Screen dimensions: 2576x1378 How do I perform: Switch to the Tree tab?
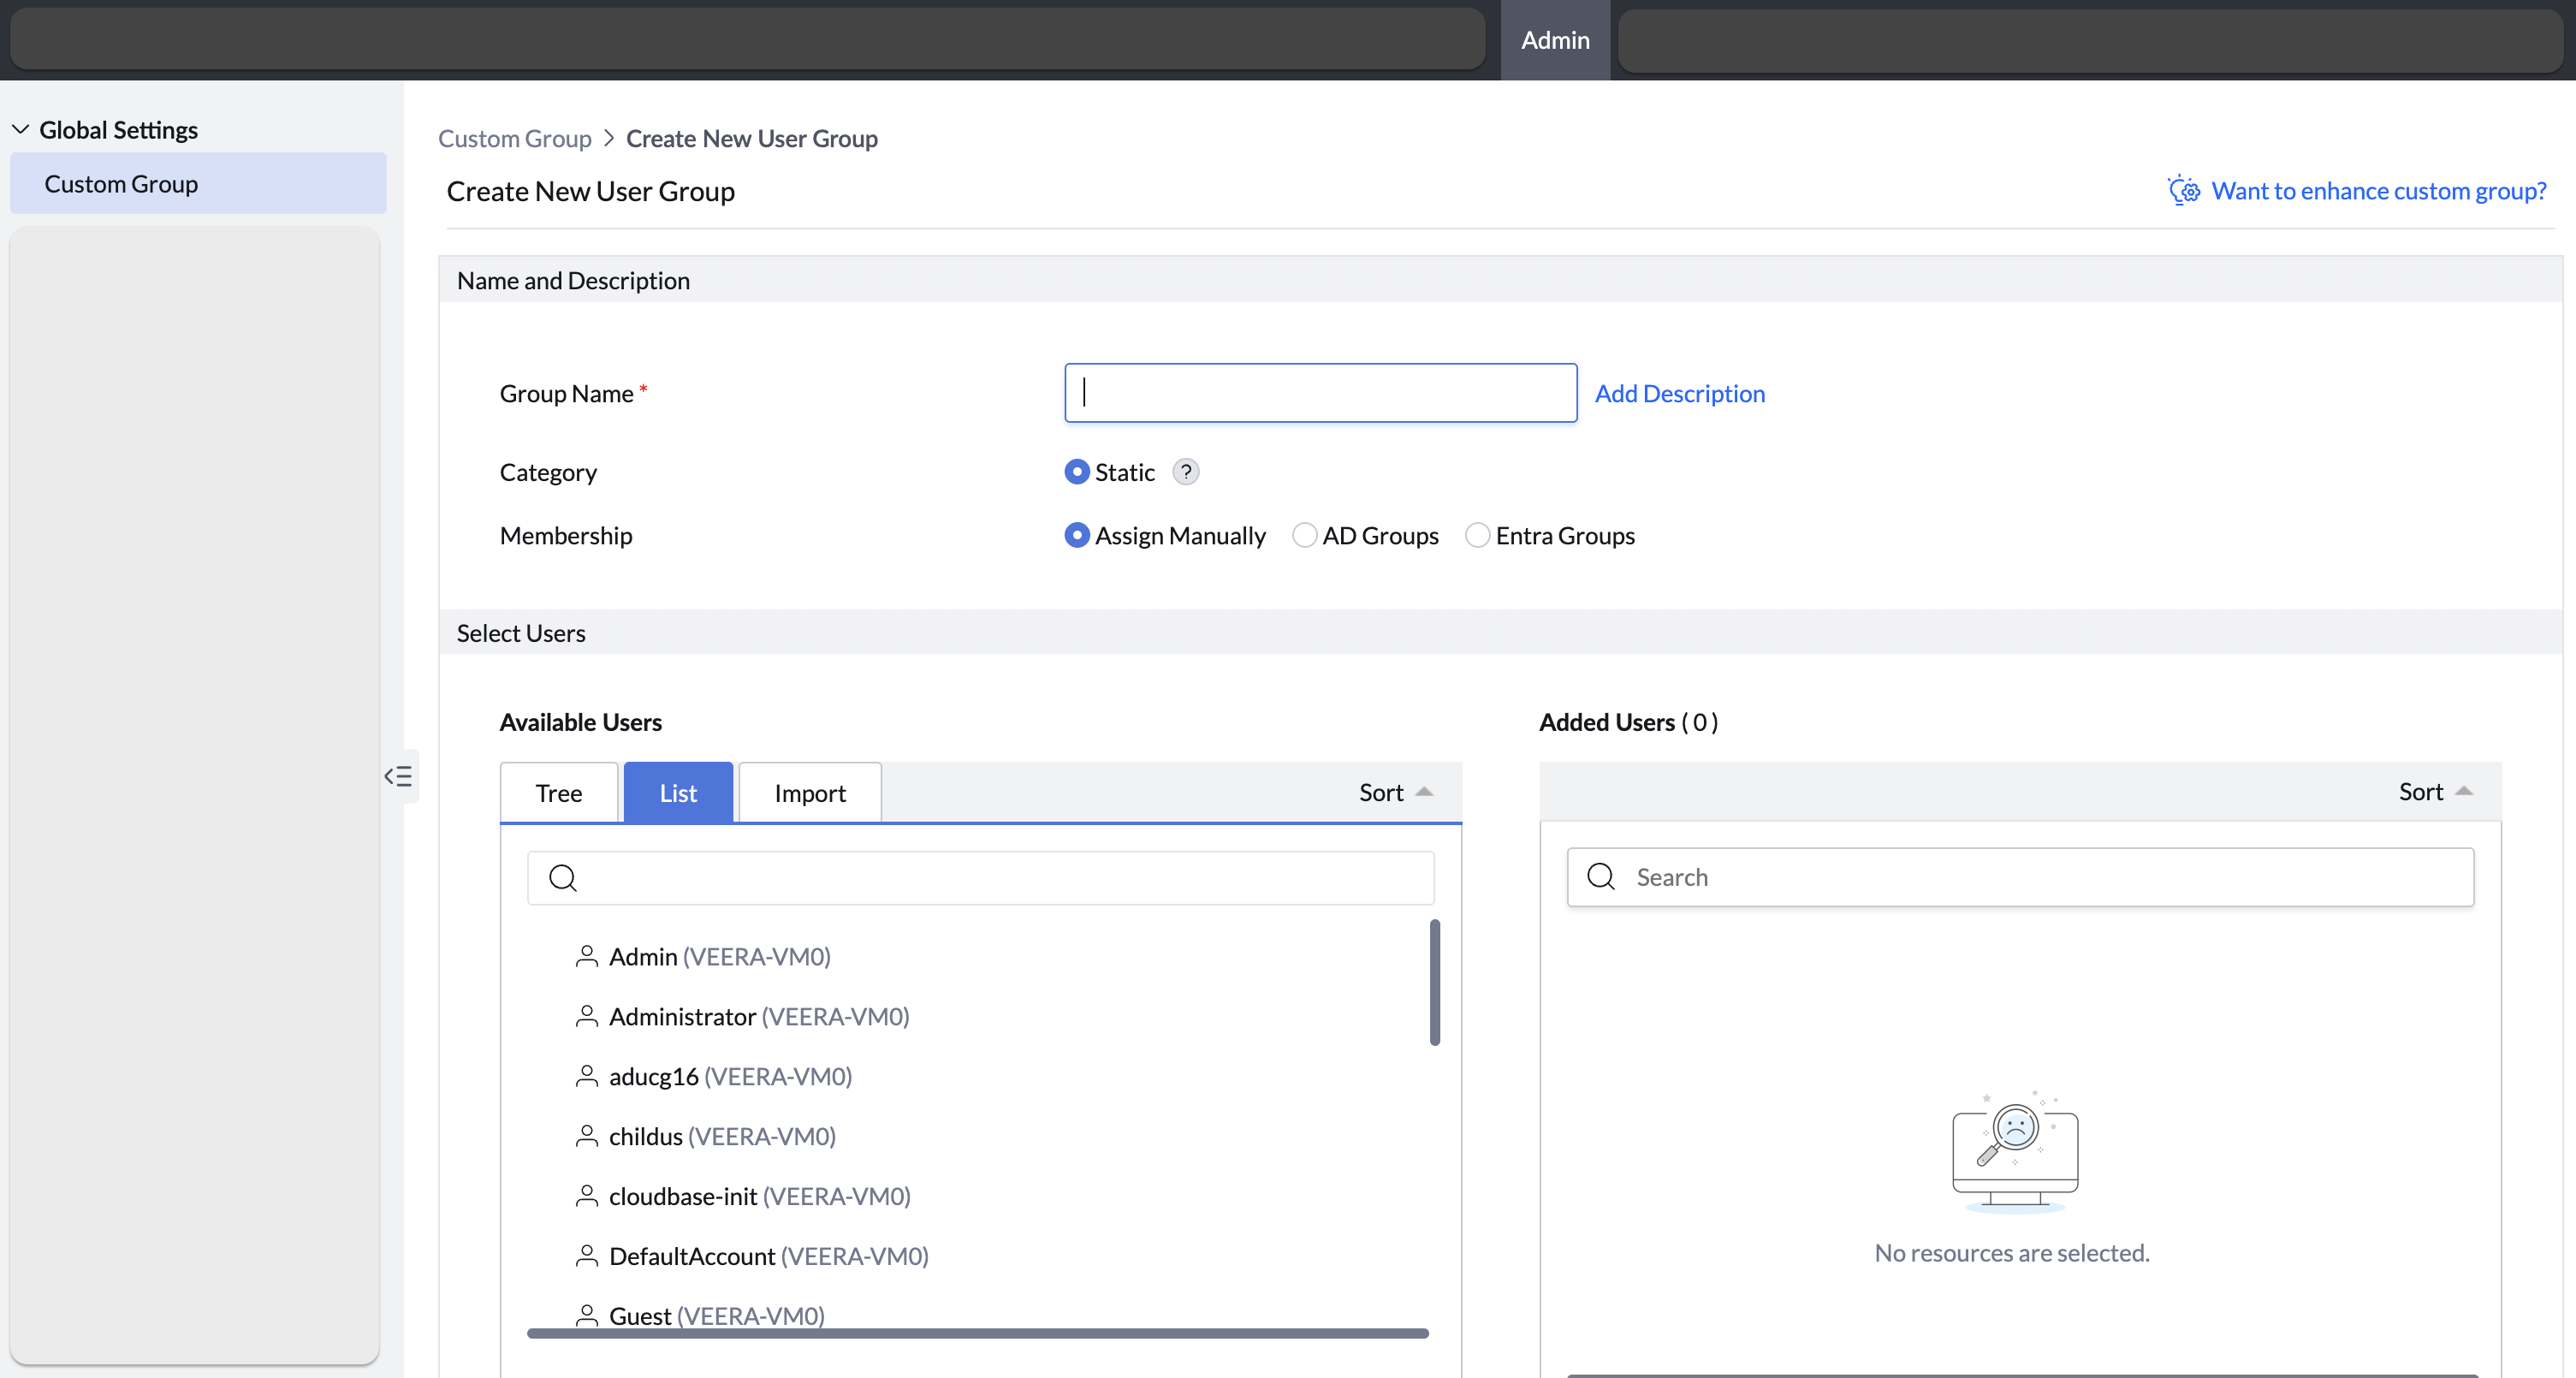click(x=558, y=793)
